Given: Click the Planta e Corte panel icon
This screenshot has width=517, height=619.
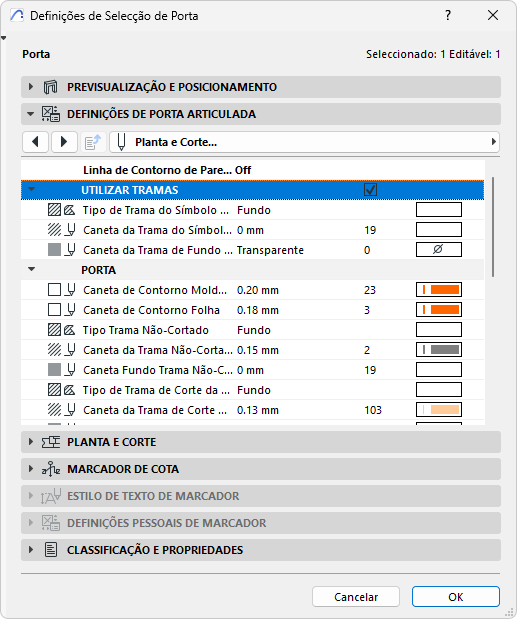Looking at the screenshot, I should pos(51,442).
